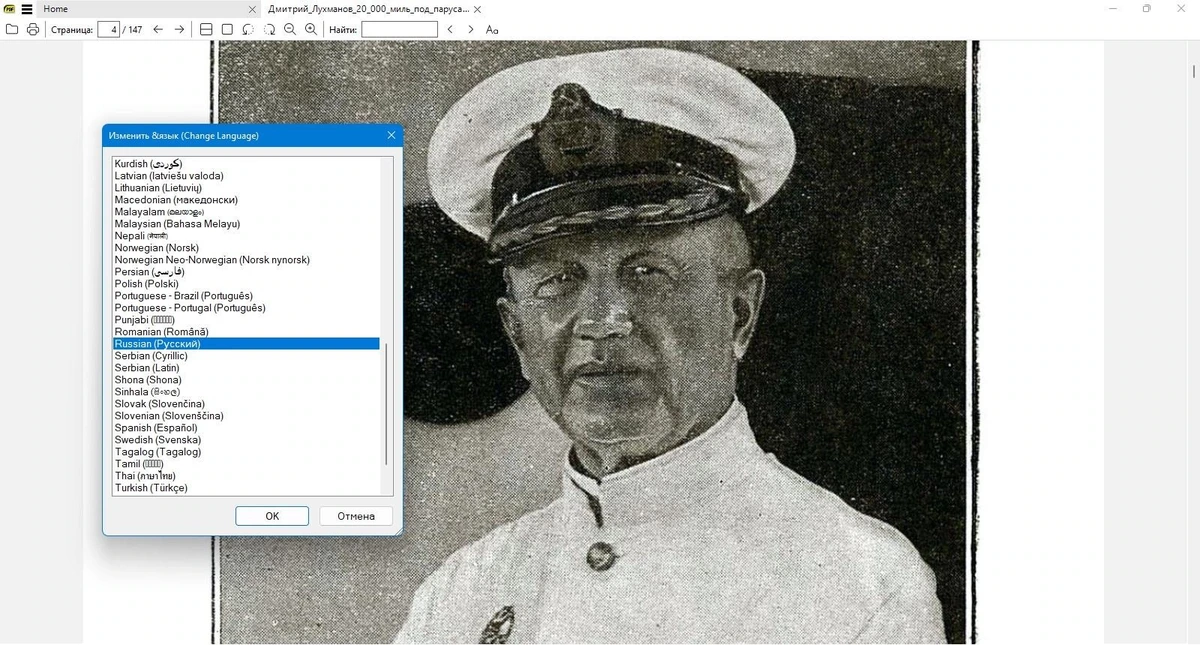
Task: Select Polish (Polski)
Action: (246, 284)
